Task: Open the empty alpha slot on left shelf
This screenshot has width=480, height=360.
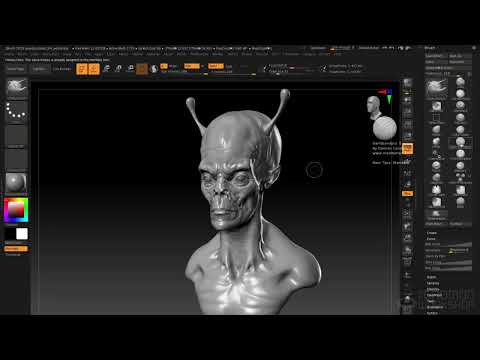Action: pyautogui.click(x=16, y=135)
